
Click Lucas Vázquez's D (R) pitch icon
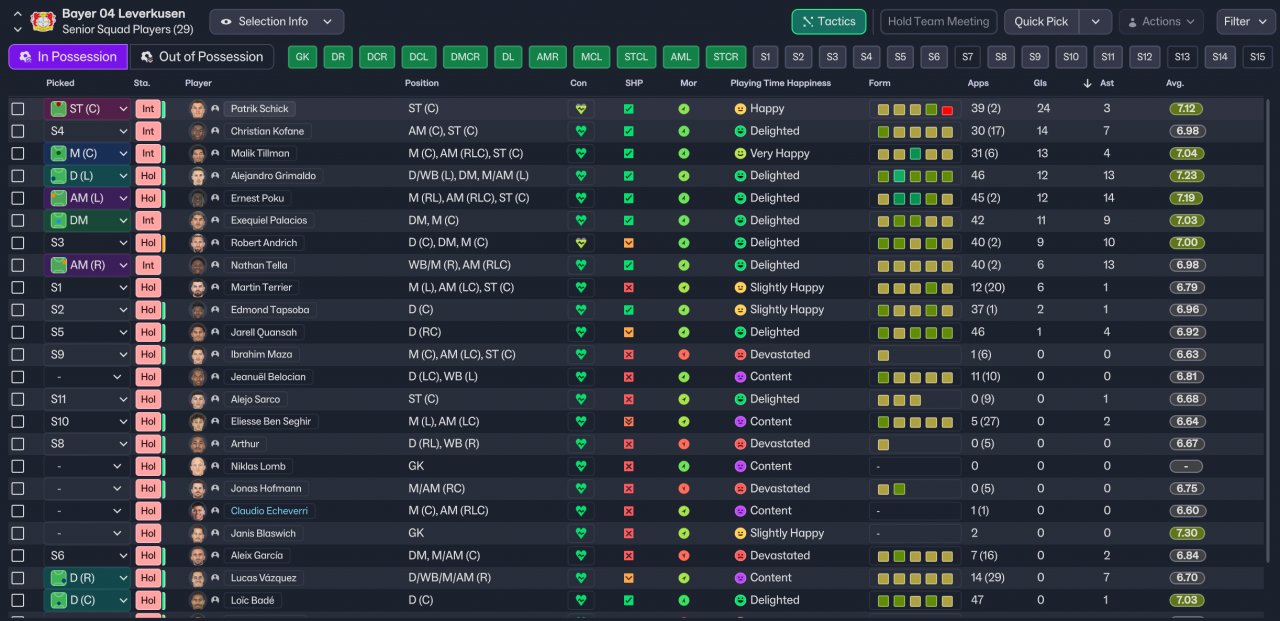[x=59, y=578]
